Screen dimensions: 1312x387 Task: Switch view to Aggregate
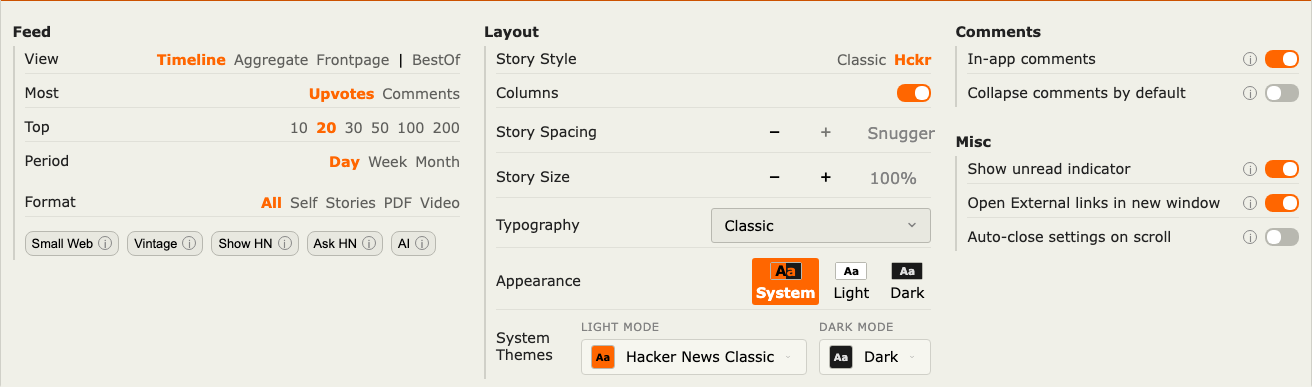[271, 60]
